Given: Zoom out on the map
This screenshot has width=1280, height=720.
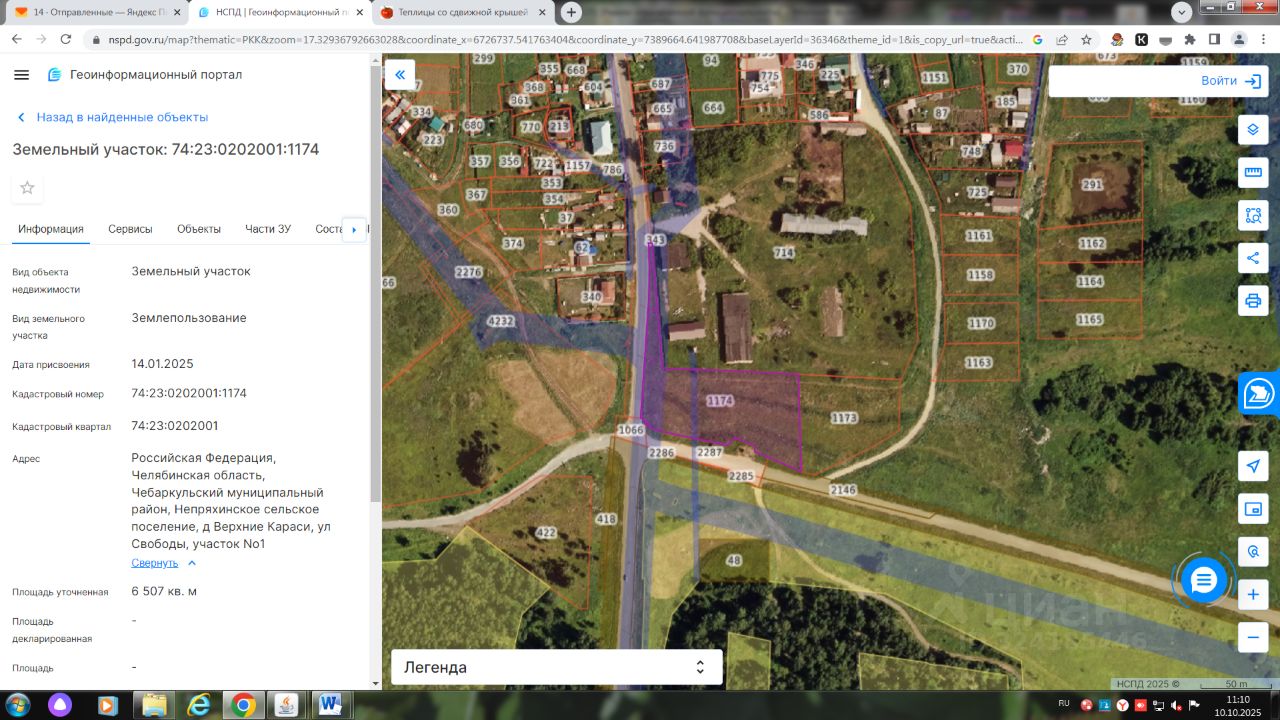Looking at the screenshot, I should [1253, 637].
